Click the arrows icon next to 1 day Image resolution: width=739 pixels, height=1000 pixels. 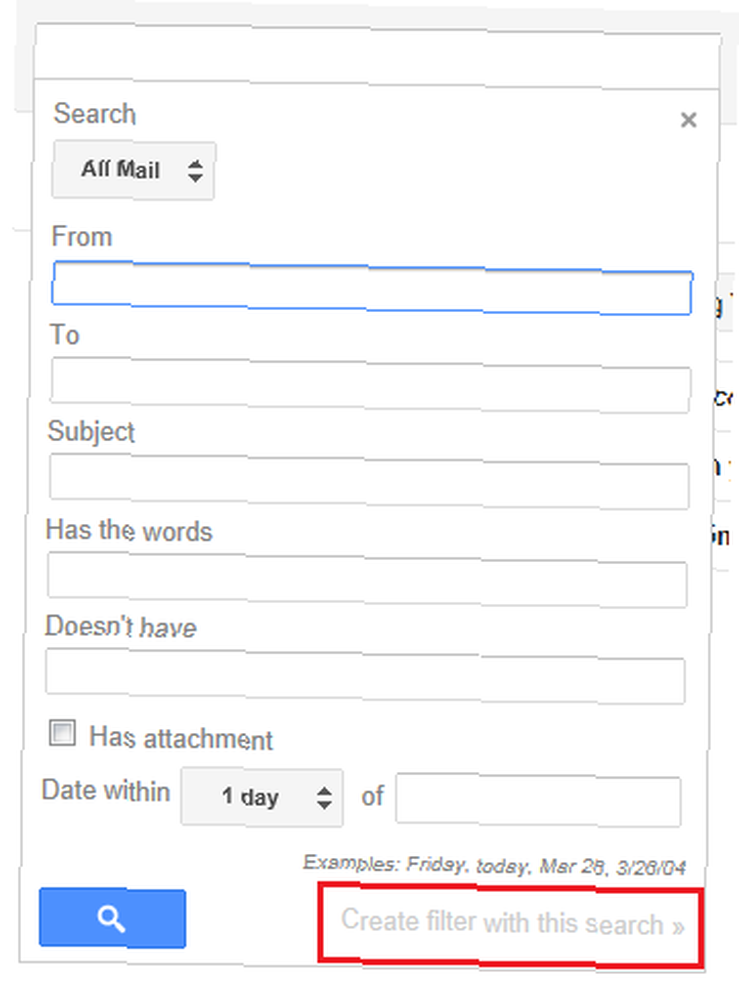point(324,797)
